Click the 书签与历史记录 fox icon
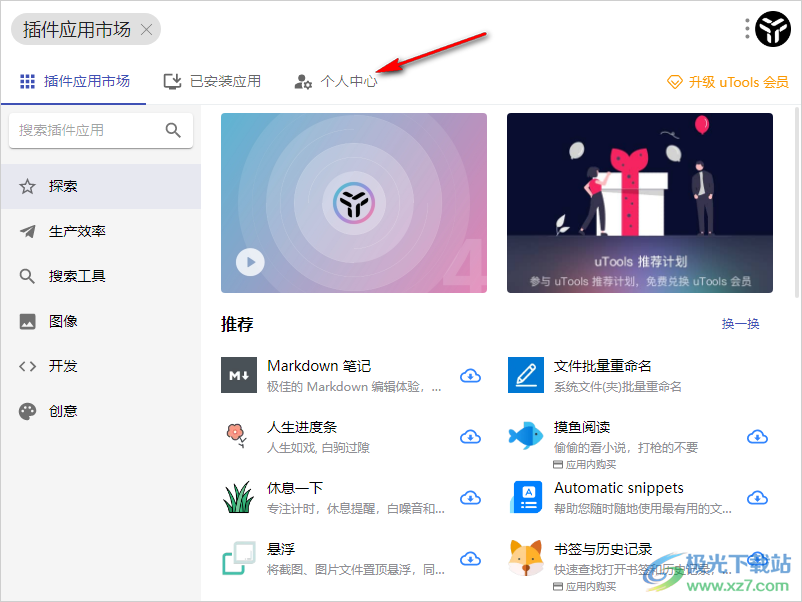This screenshot has height=602, width=802. tap(526, 558)
